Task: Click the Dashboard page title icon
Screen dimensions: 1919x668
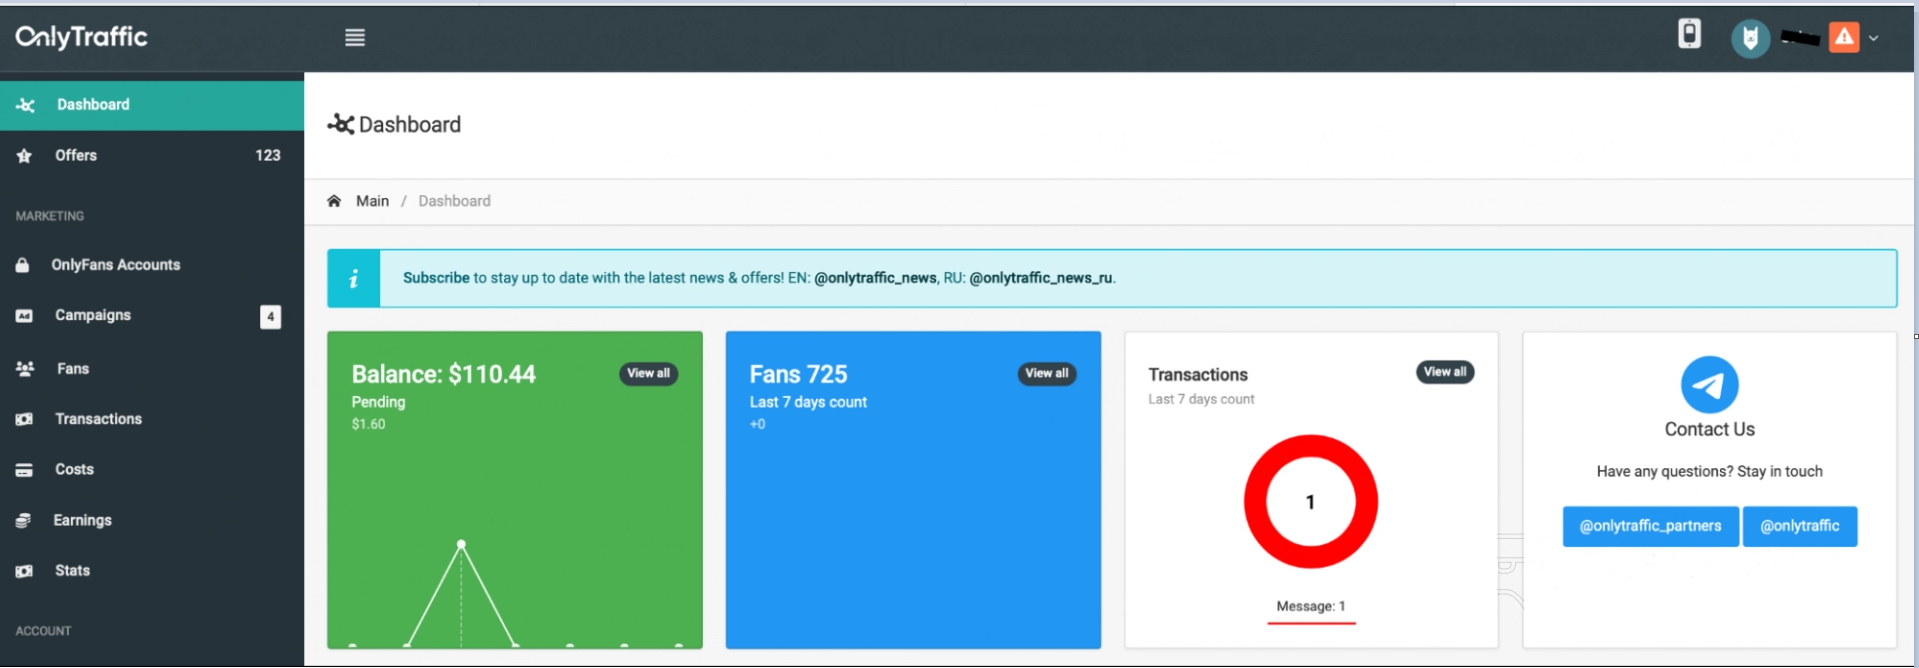Action: (x=341, y=125)
